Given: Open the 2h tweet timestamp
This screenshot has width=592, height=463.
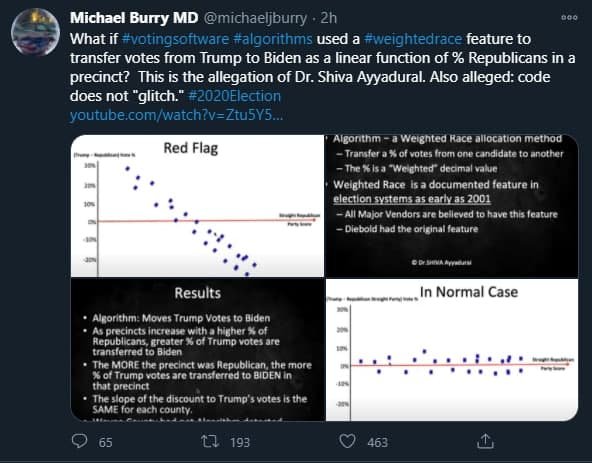Looking at the screenshot, I should click(x=328, y=18).
